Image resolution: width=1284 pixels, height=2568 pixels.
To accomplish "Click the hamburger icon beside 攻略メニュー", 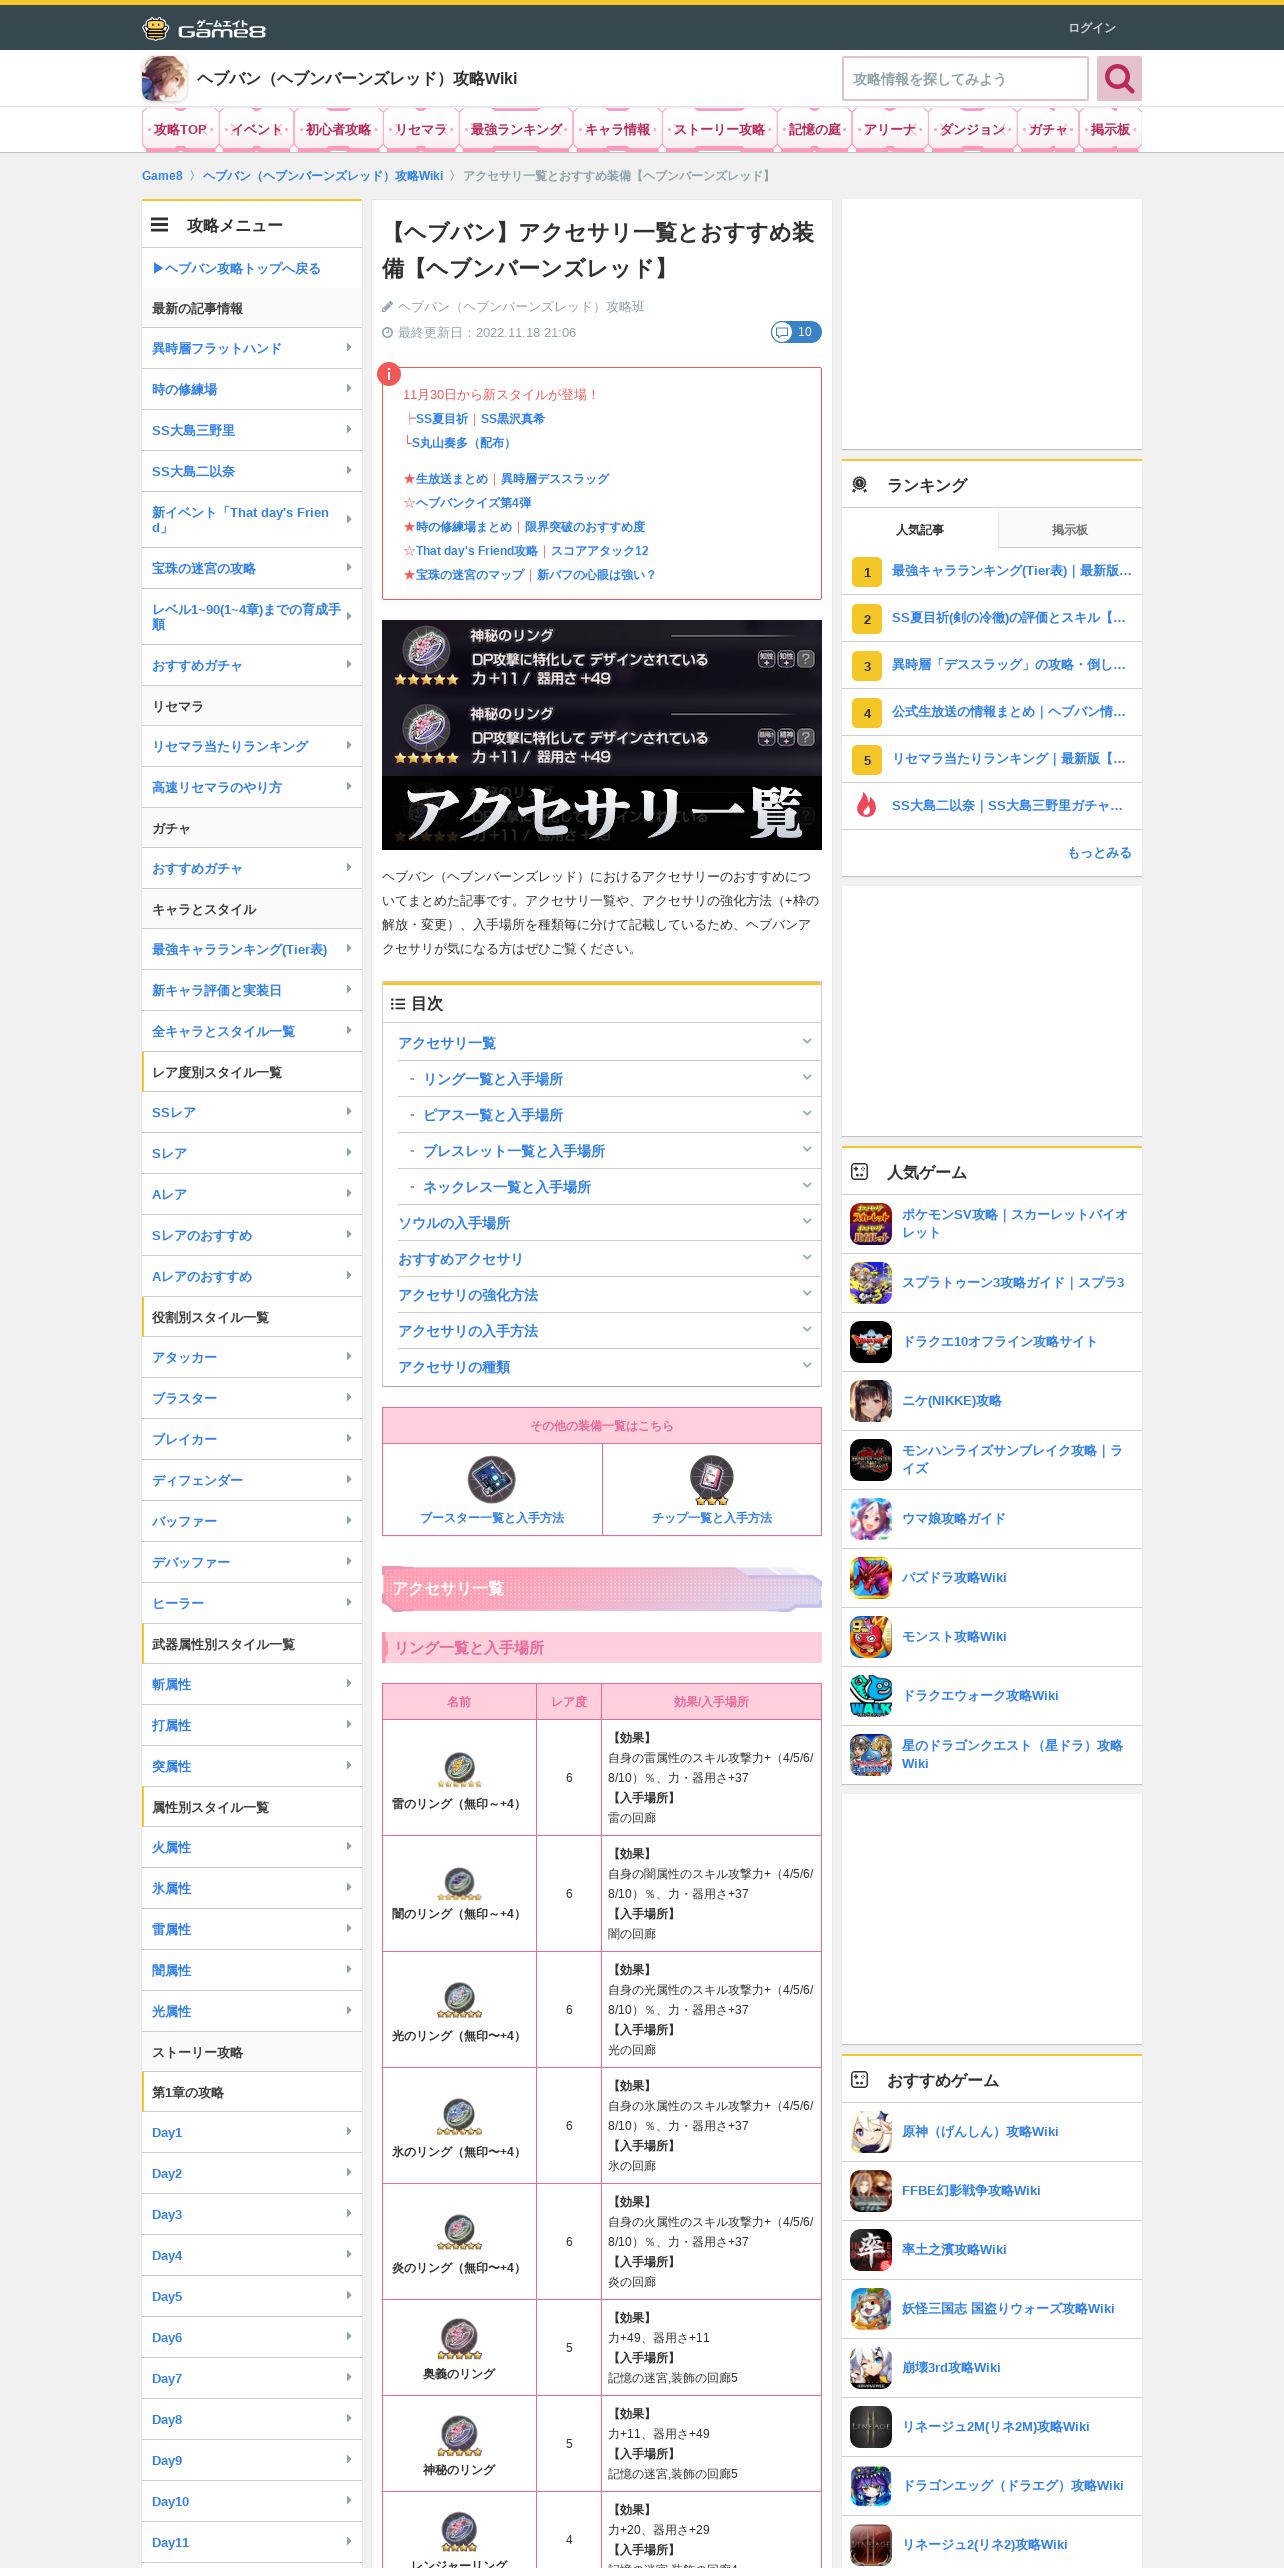I will click(159, 225).
